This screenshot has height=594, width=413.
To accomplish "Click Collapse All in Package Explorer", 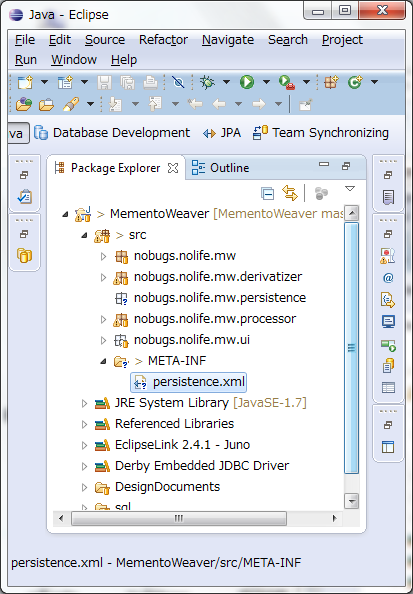I will click(x=268, y=194).
